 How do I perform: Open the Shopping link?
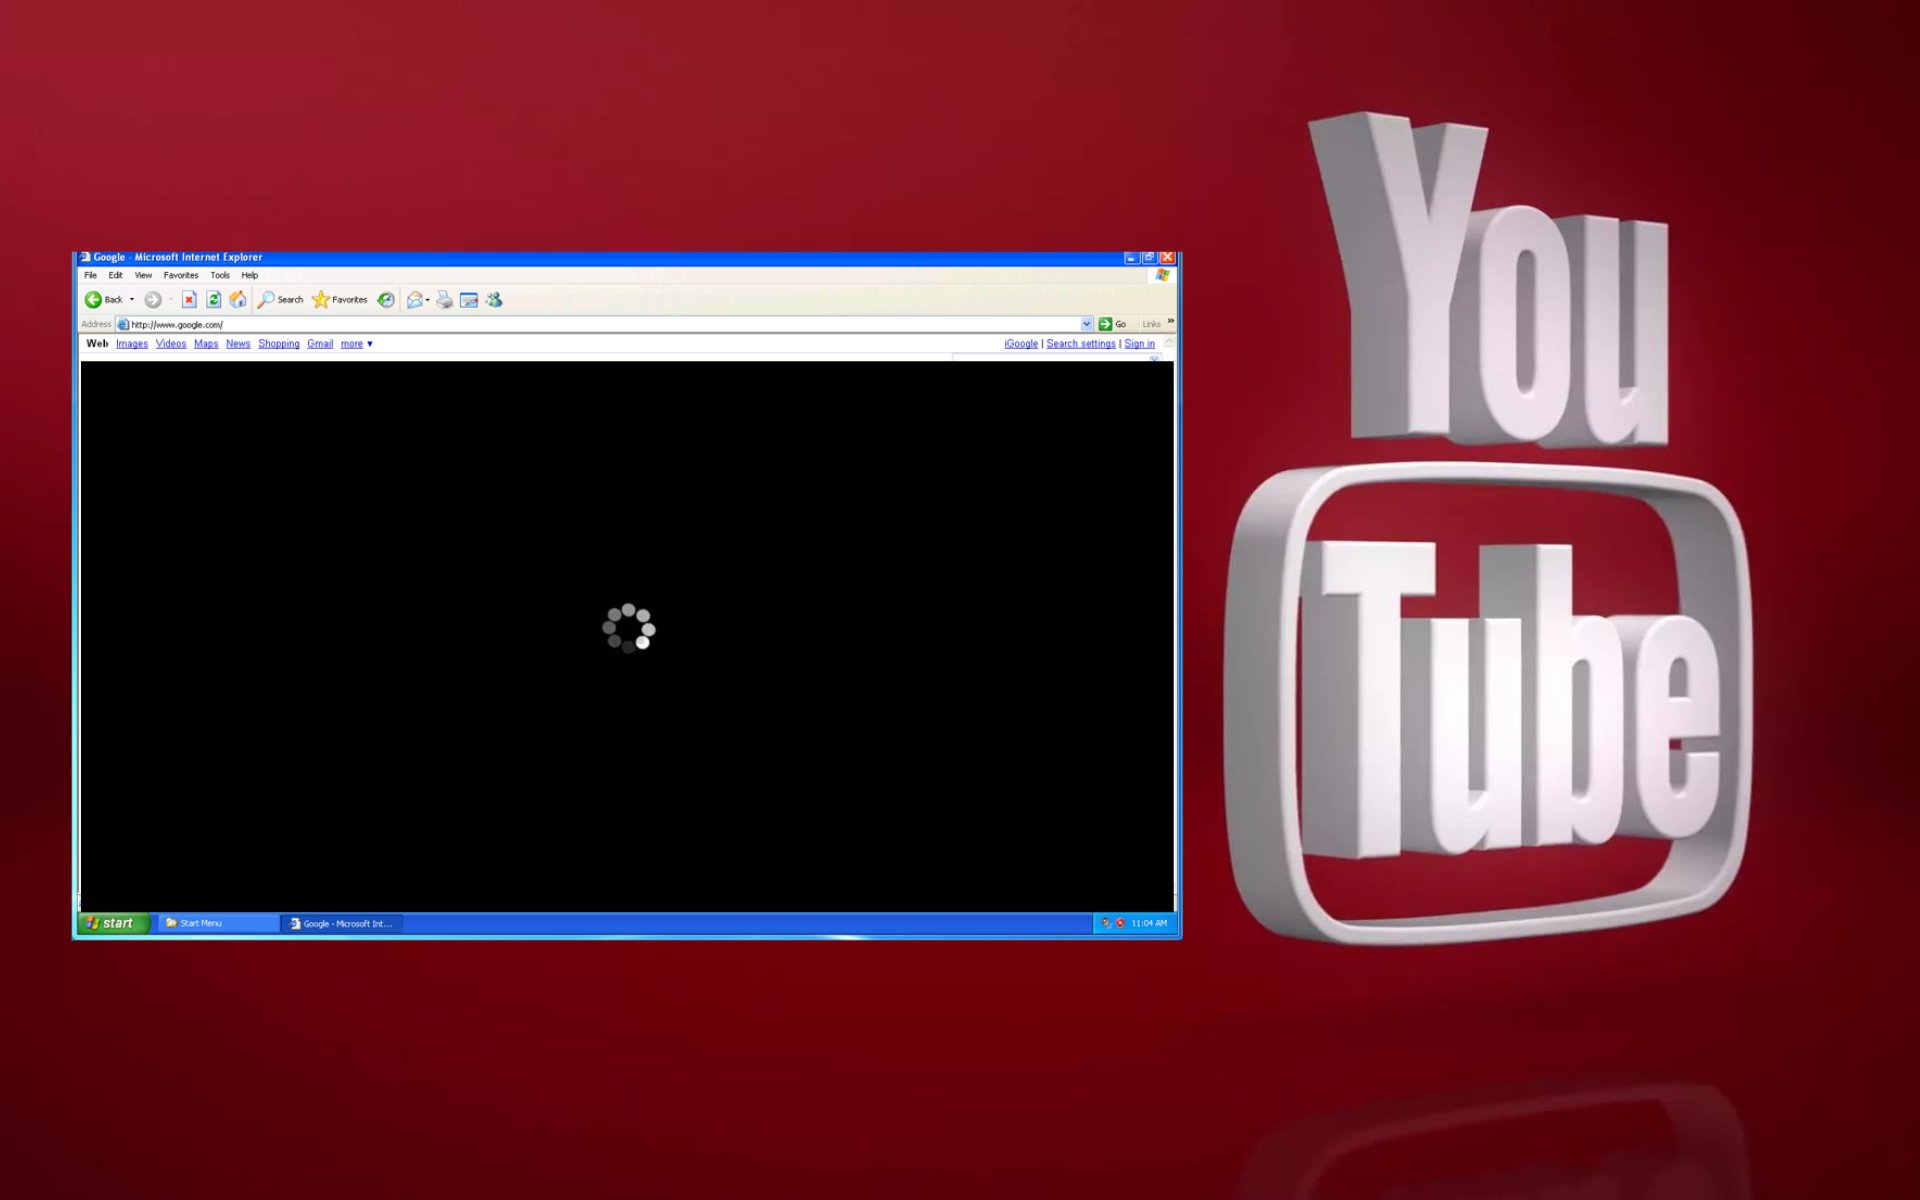point(279,343)
